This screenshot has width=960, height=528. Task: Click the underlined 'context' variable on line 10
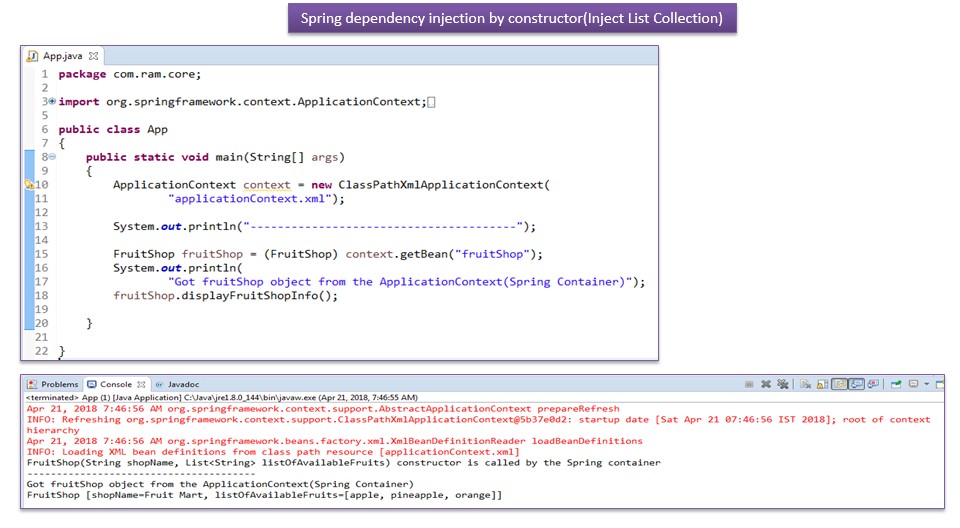coord(266,185)
